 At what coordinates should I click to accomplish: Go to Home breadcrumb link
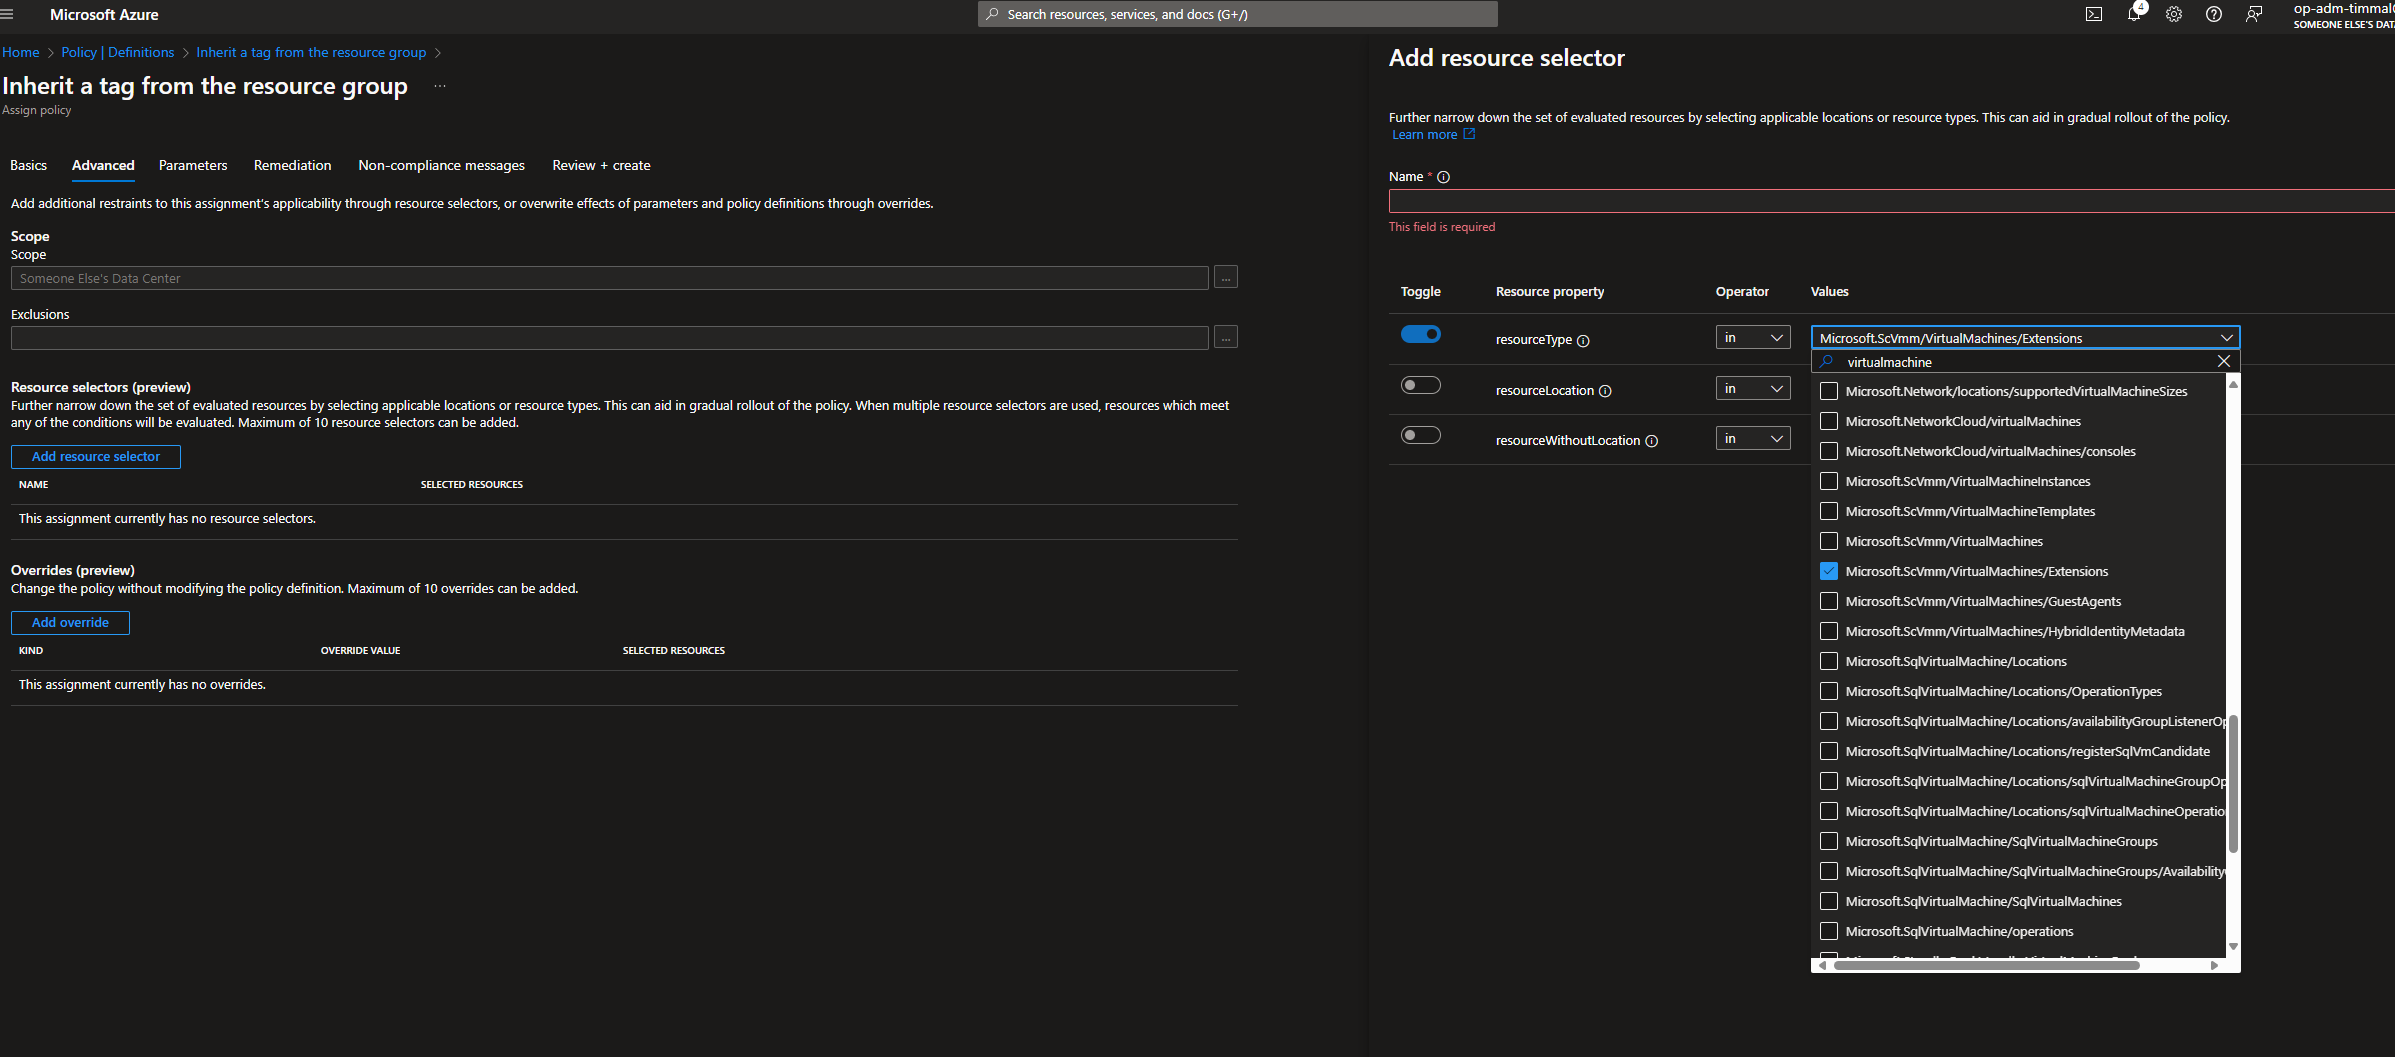coord(21,52)
